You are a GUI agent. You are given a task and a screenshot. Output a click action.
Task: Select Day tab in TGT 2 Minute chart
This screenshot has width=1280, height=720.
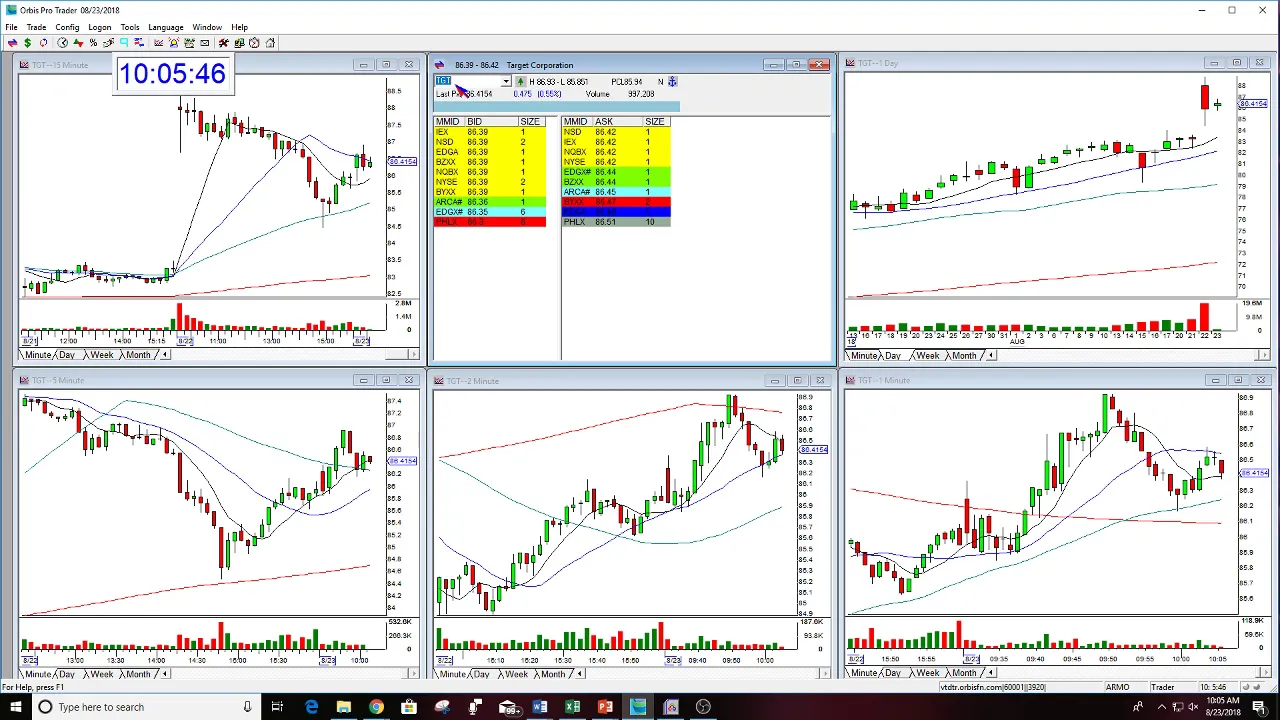click(482, 674)
